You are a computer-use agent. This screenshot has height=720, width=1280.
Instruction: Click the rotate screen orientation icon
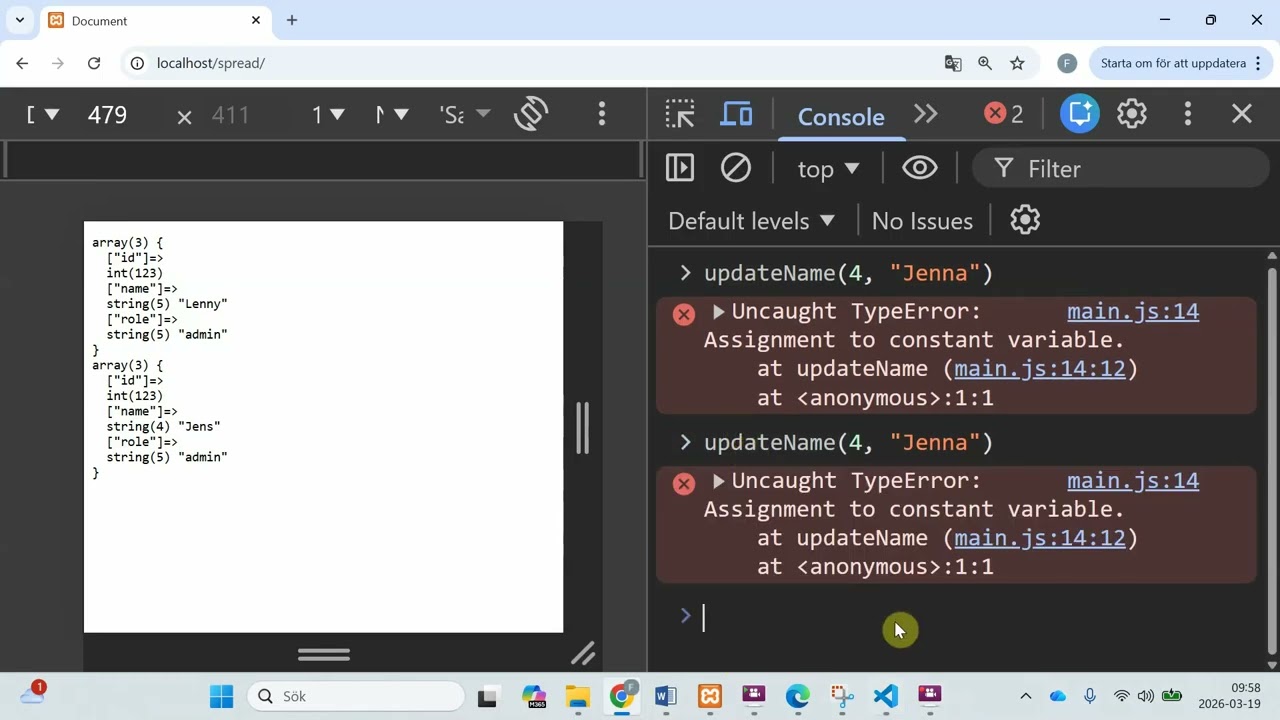pyautogui.click(x=531, y=114)
